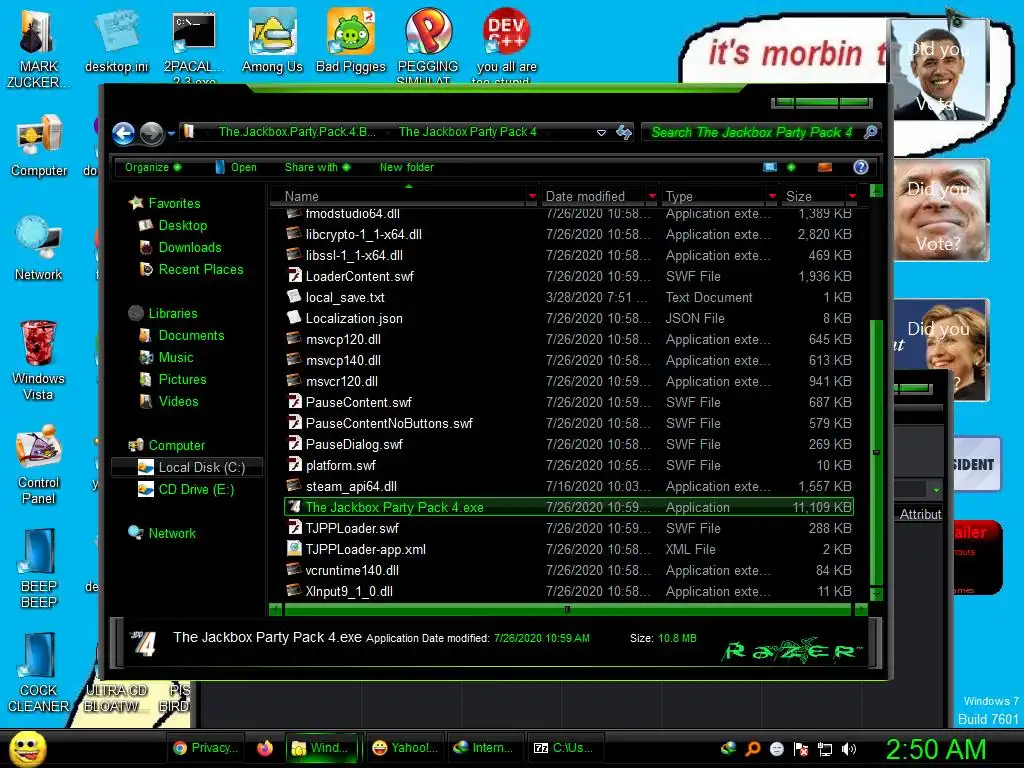Click the Forward navigation arrow in Explorer
Image resolution: width=1024 pixels, height=768 pixels.
152,133
